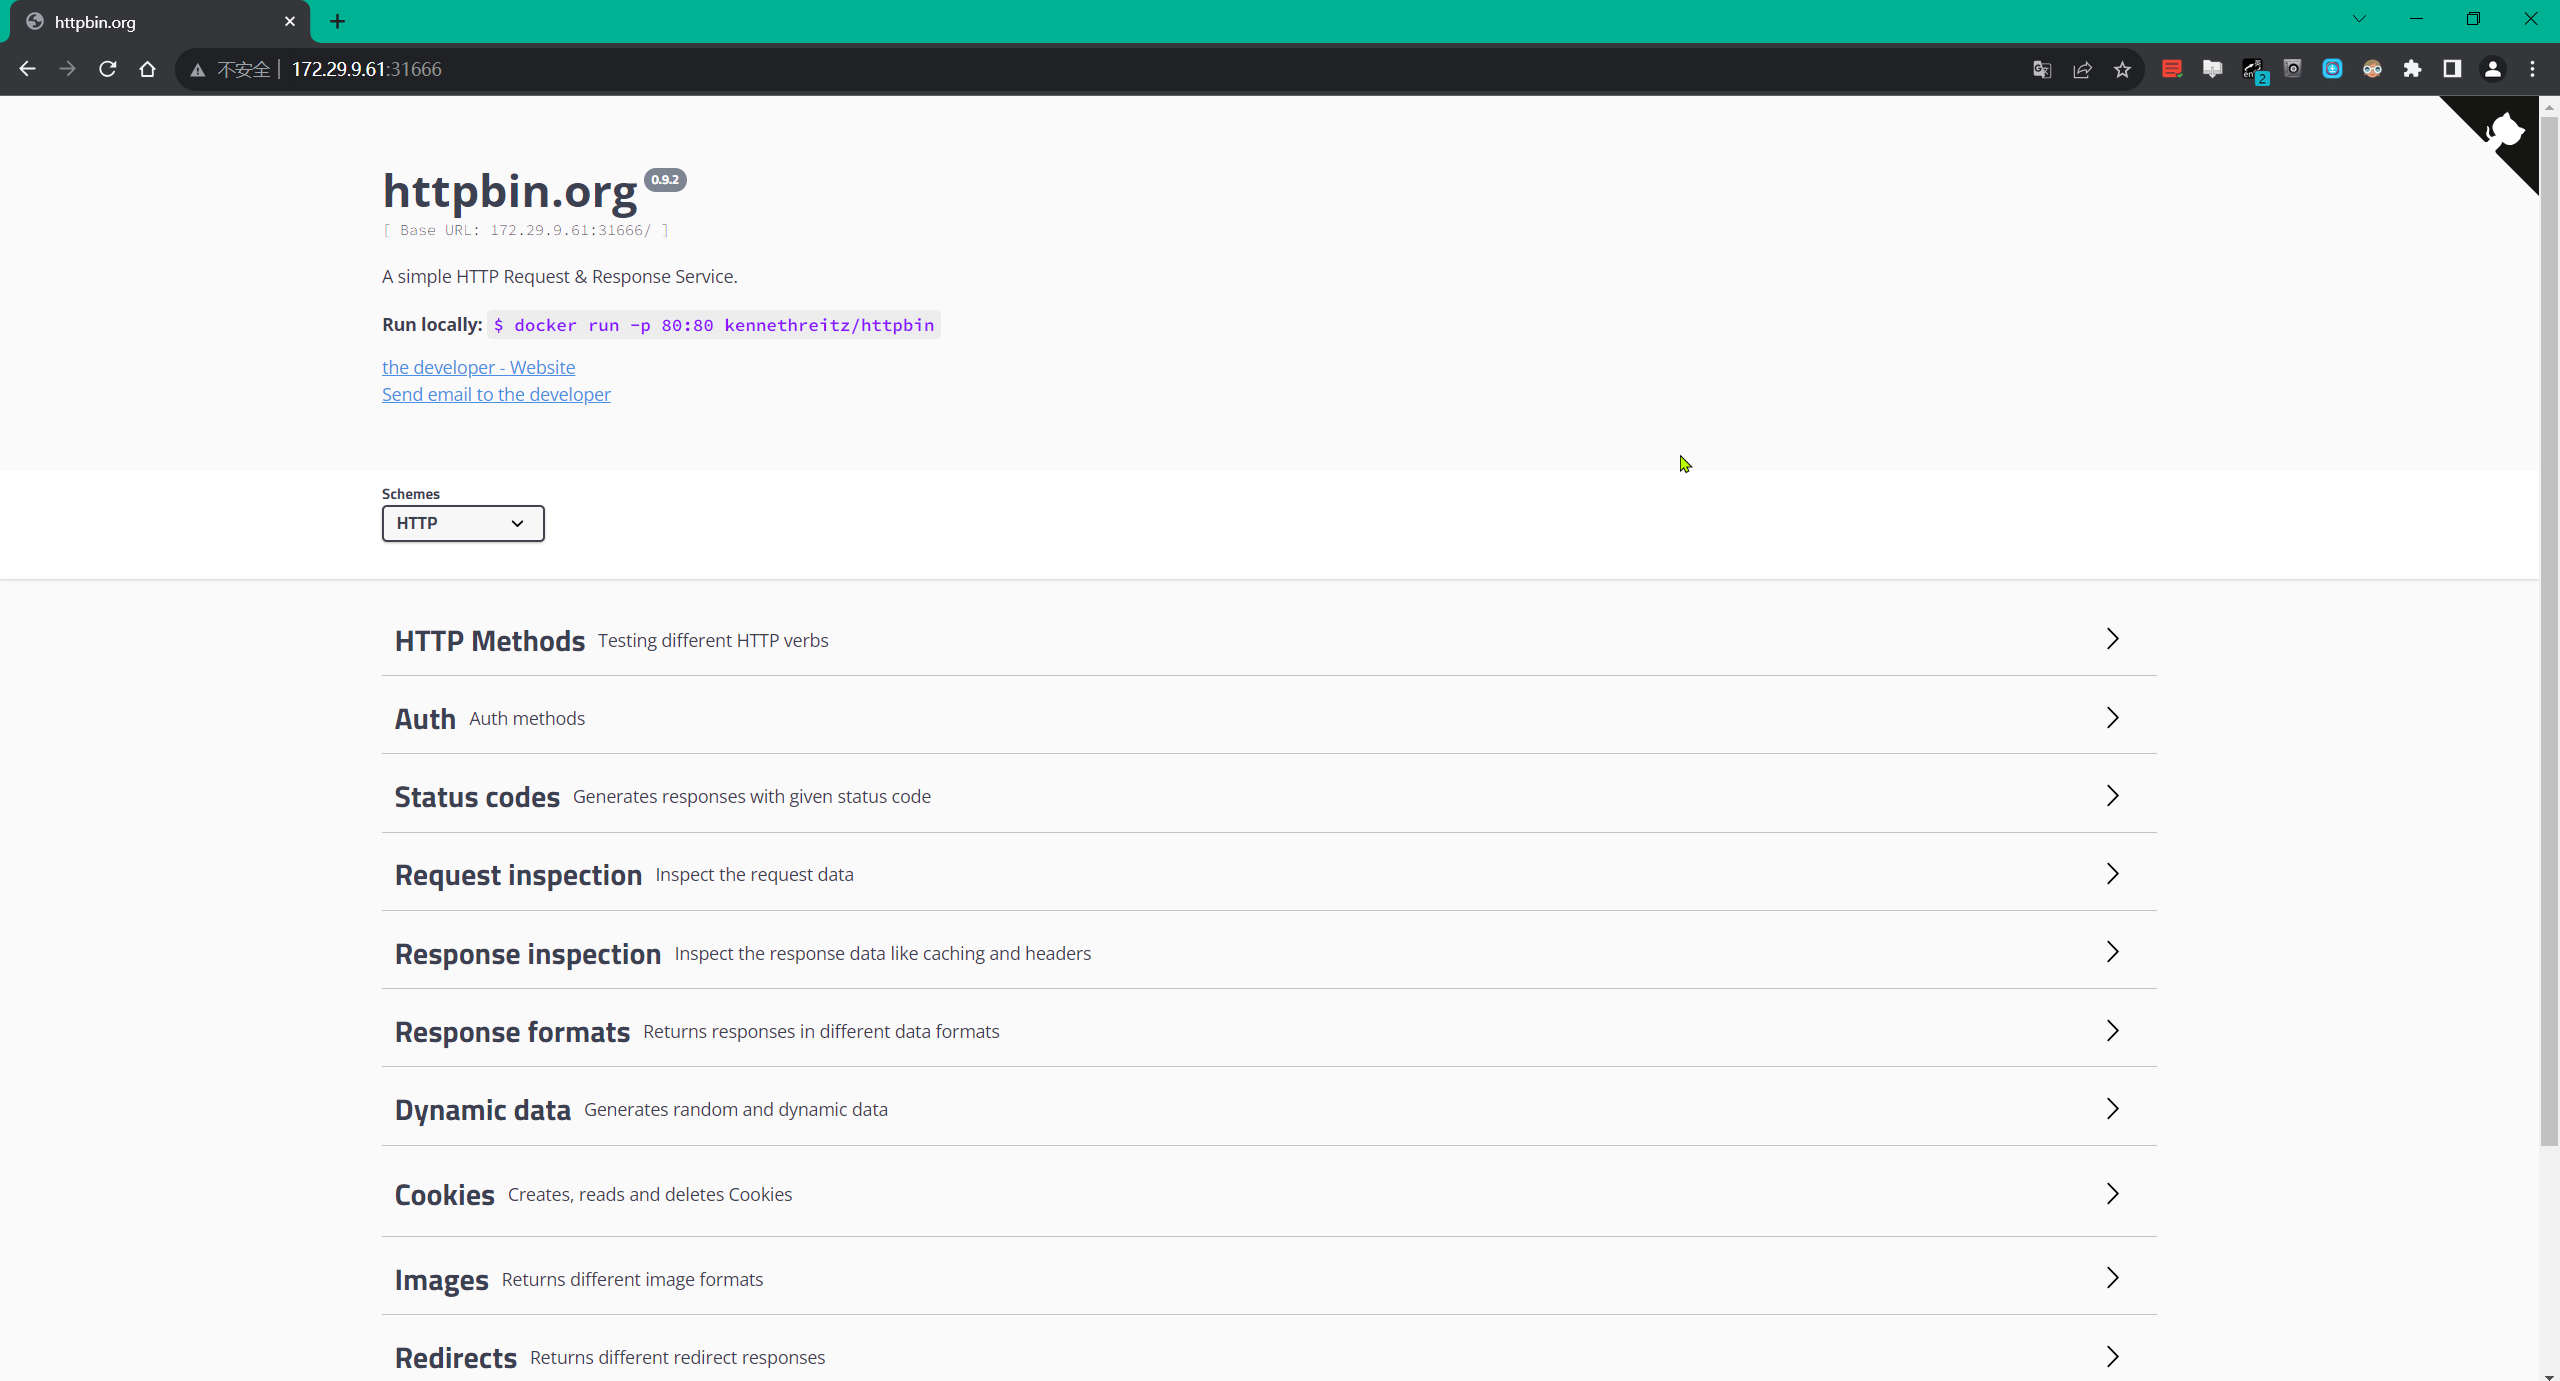This screenshot has width=2560, height=1381.
Task: Go back to the previous page
Action: click(x=27, y=69)
